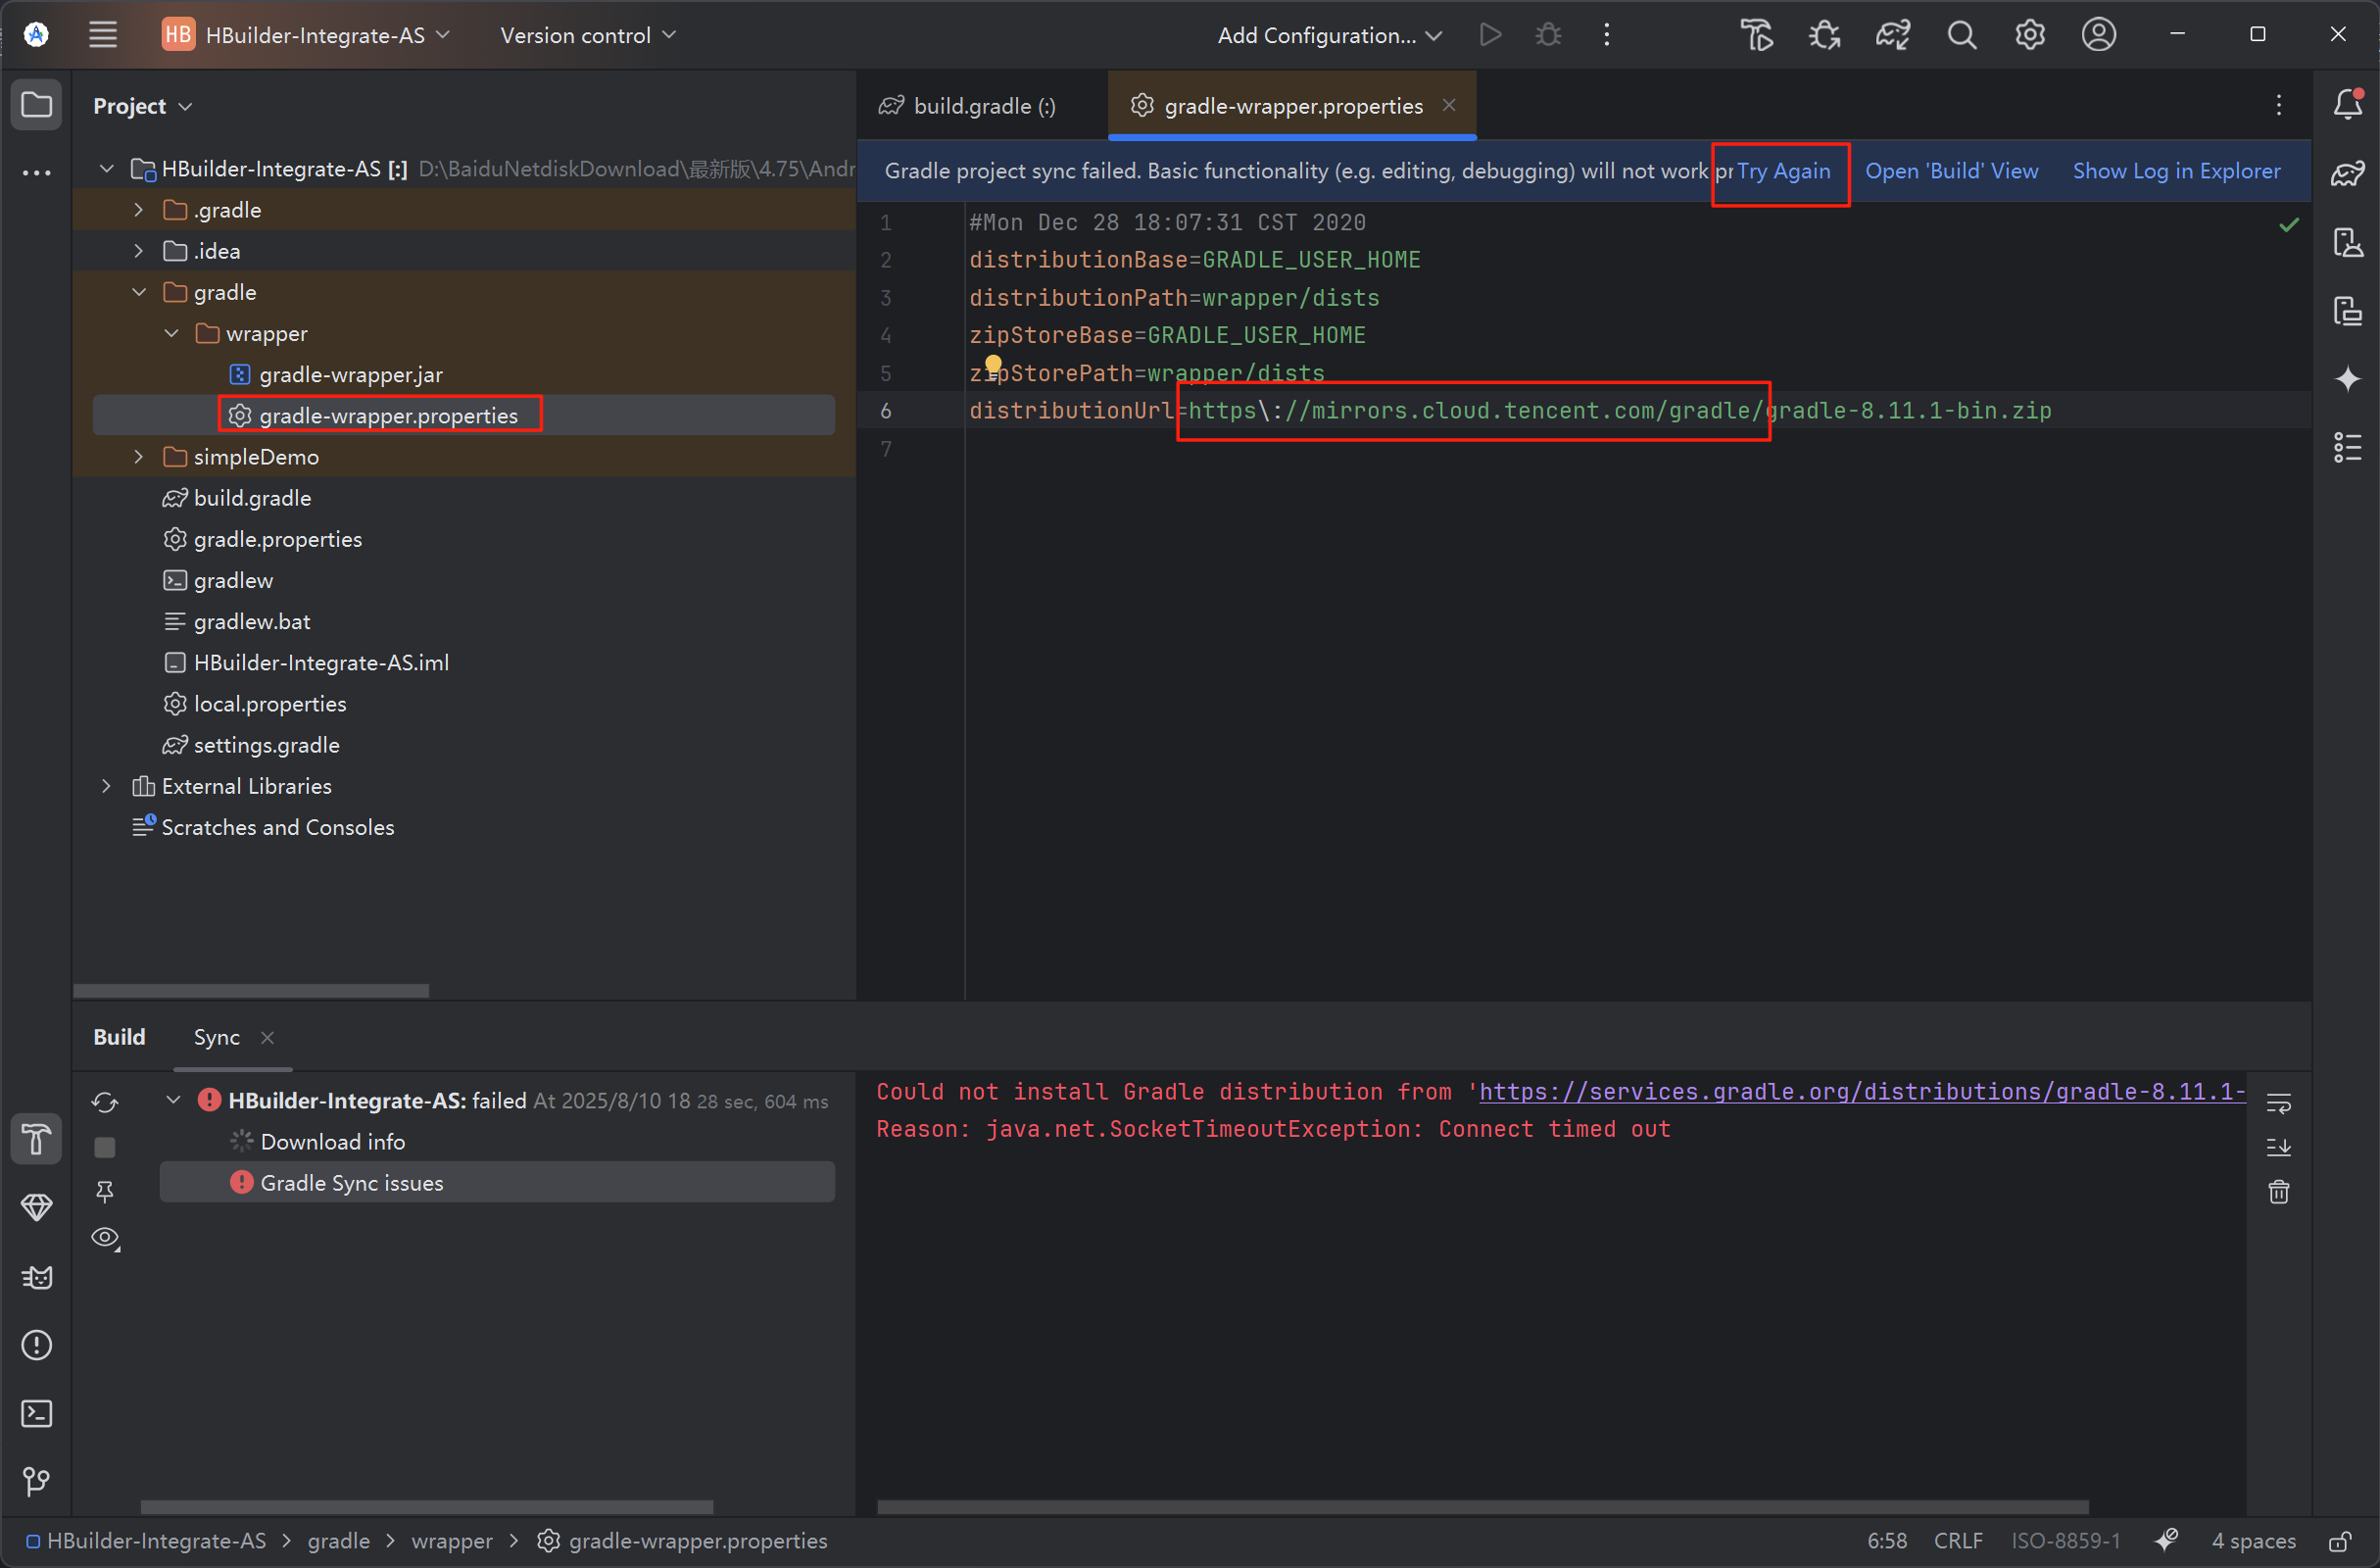The height and width of the screenshot is (1568, 2380).
Task: Expand the External Libraries node
Action: [x=107, y=786]
